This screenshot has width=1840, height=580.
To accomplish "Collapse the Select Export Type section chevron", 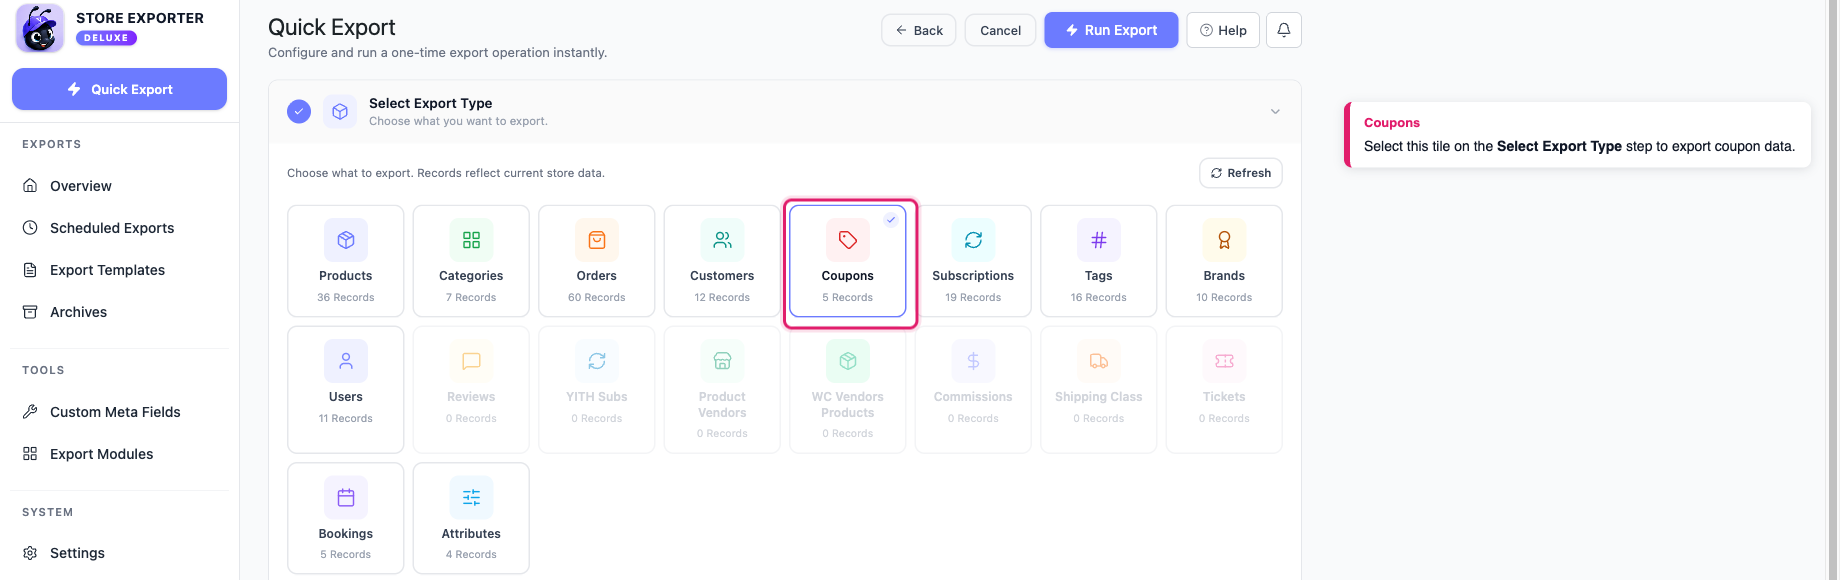I will tap(1275, 111).
